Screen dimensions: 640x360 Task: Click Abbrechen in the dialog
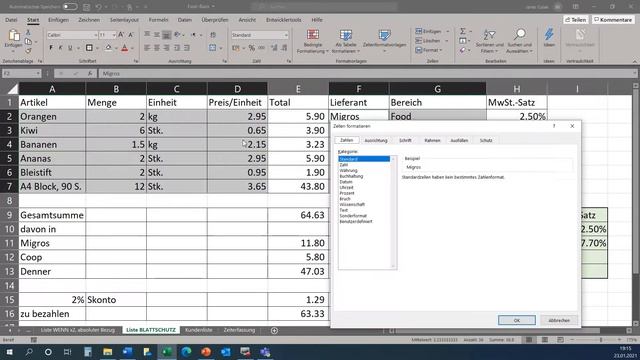click(x=559, y=320)
